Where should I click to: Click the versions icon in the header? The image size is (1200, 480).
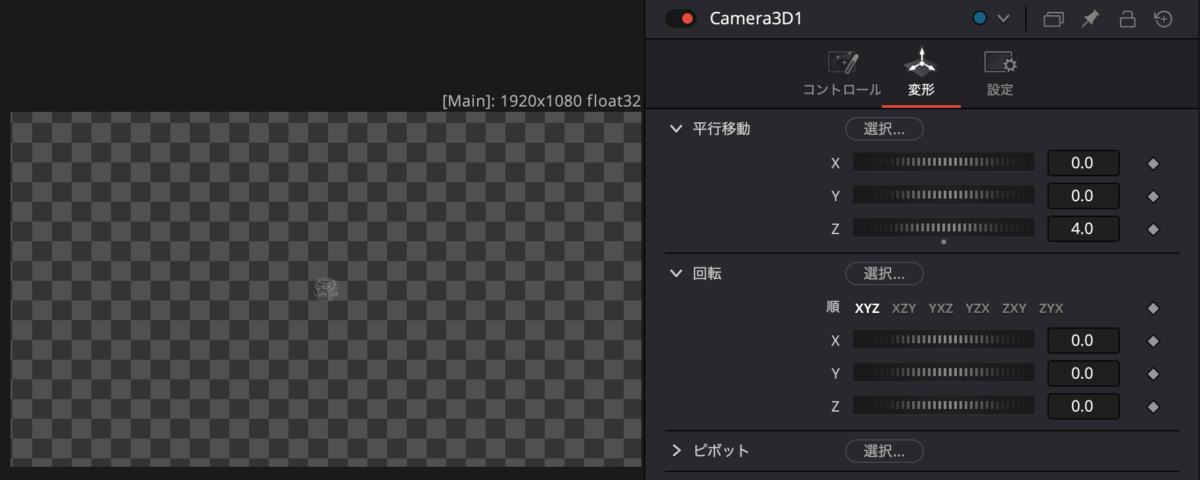[1053, 18]
